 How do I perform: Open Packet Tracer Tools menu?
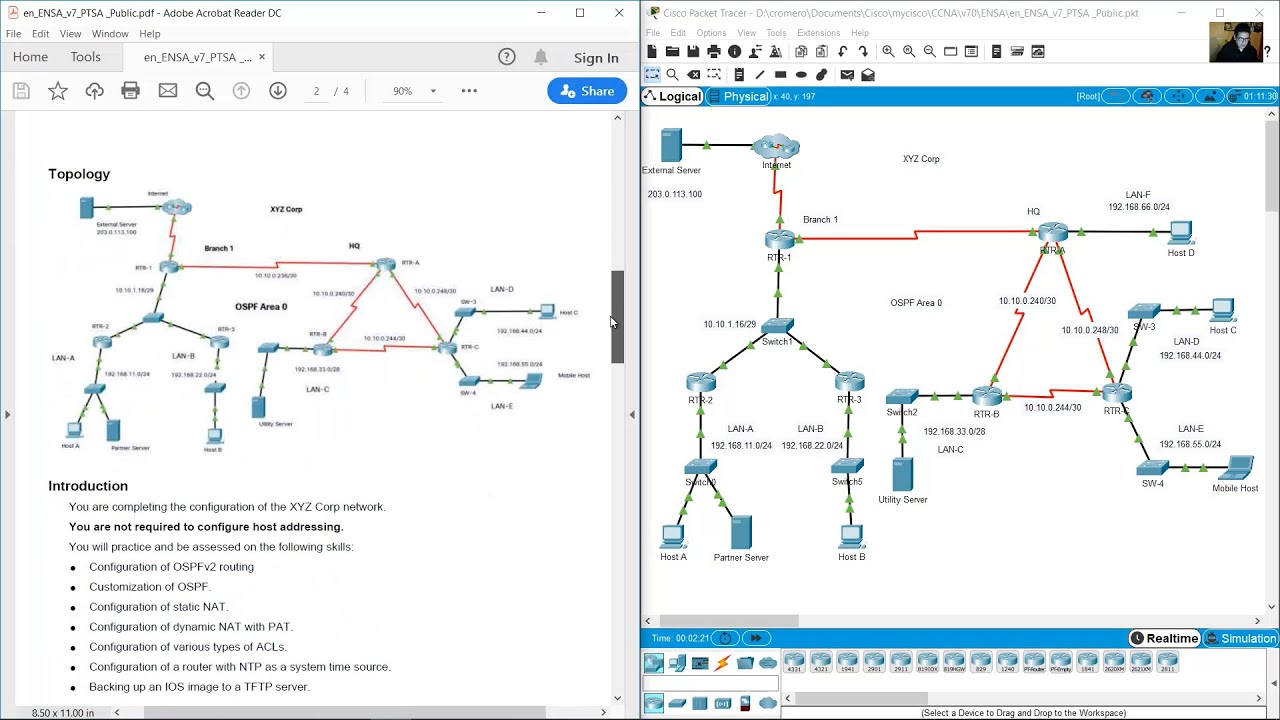point(776,33)
